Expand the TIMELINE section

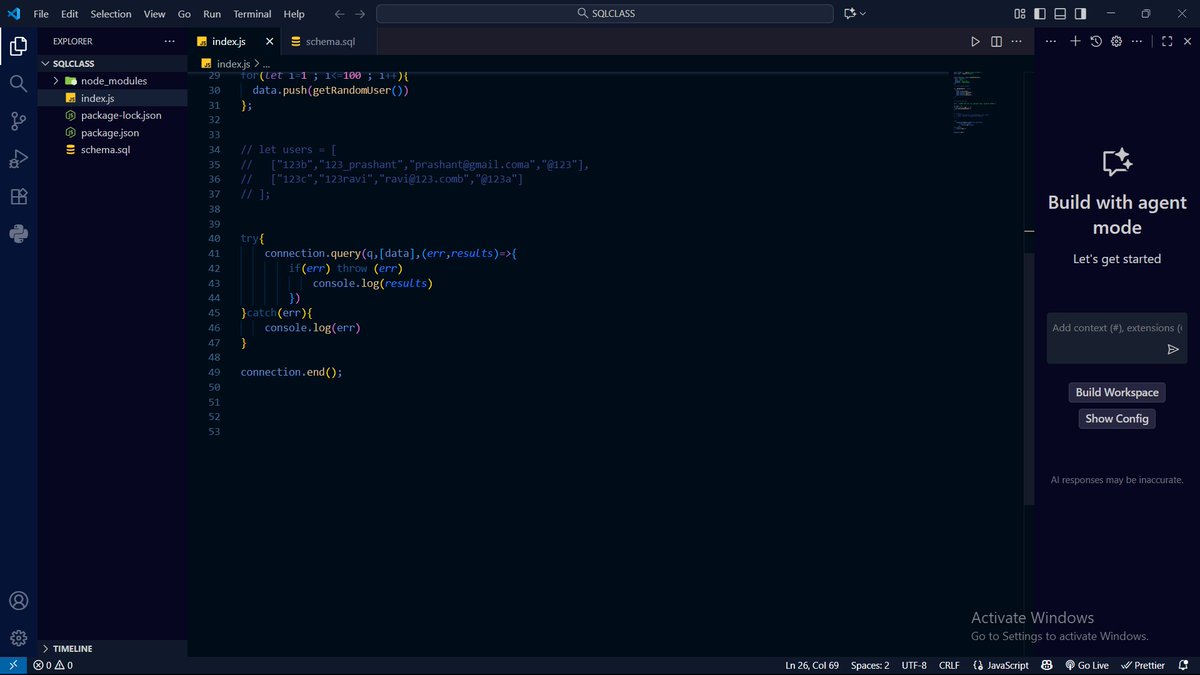[46, 648]
